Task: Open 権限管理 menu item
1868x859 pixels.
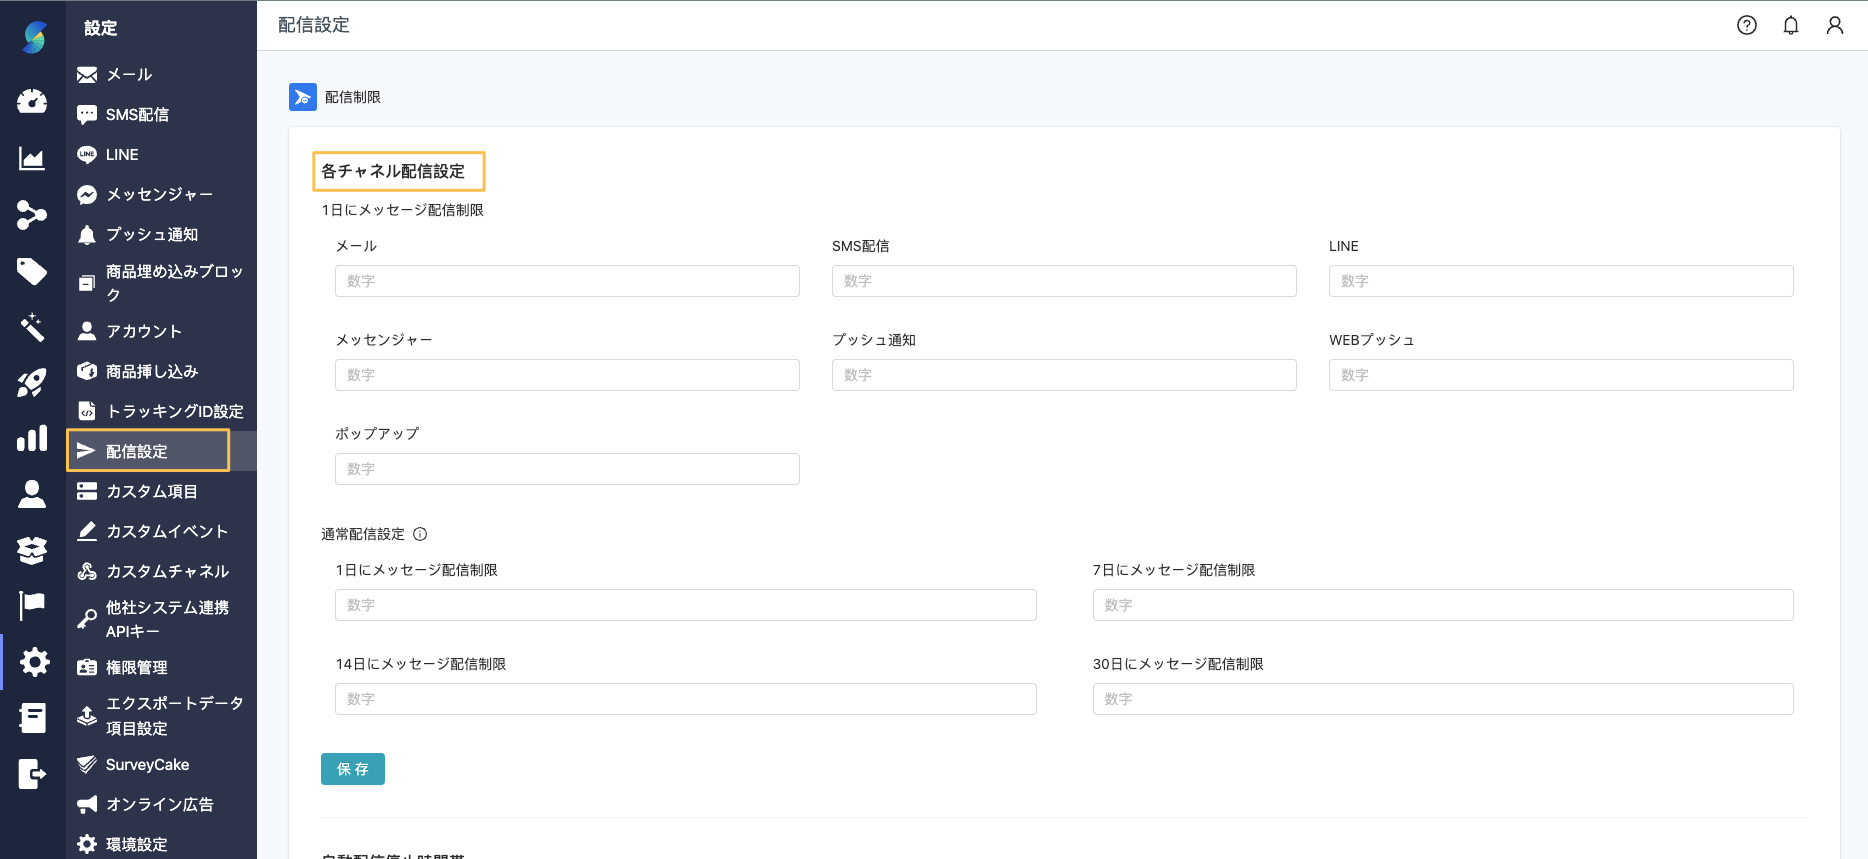Action: [x=161, y=667]
